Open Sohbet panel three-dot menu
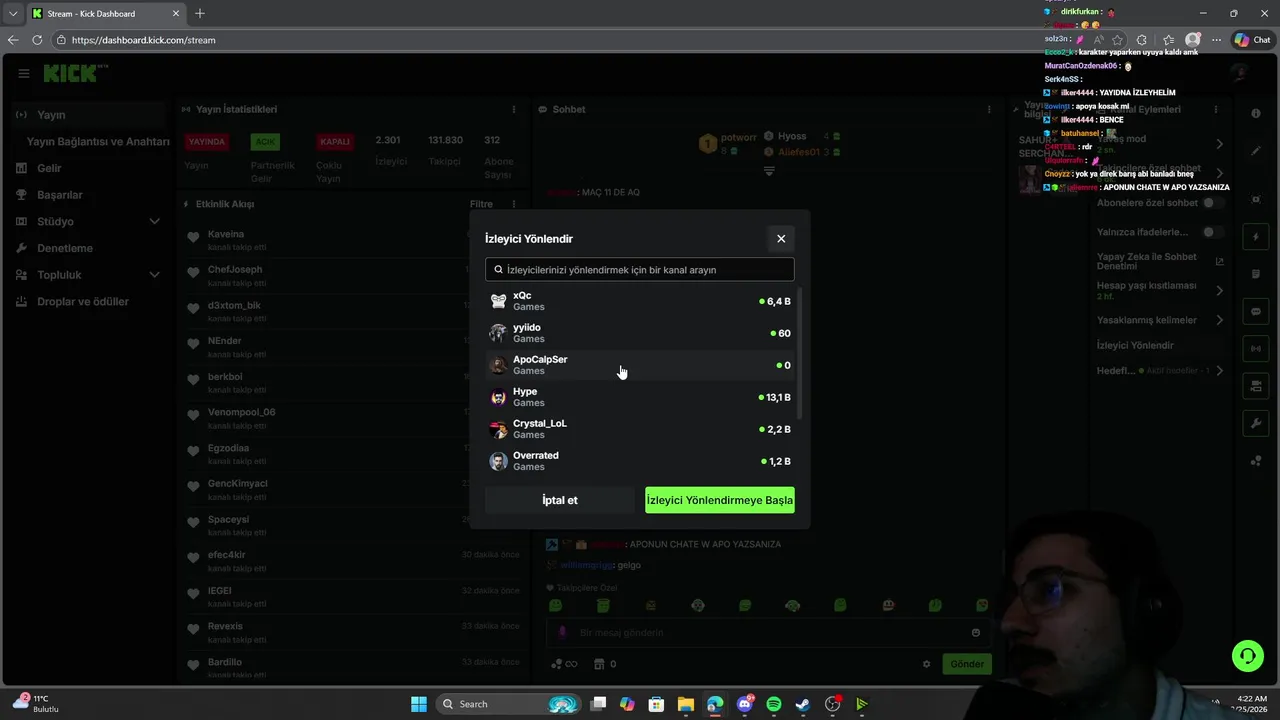This screenshot has height=720, width=1280. pyautogui.click(x=989, y=109)
